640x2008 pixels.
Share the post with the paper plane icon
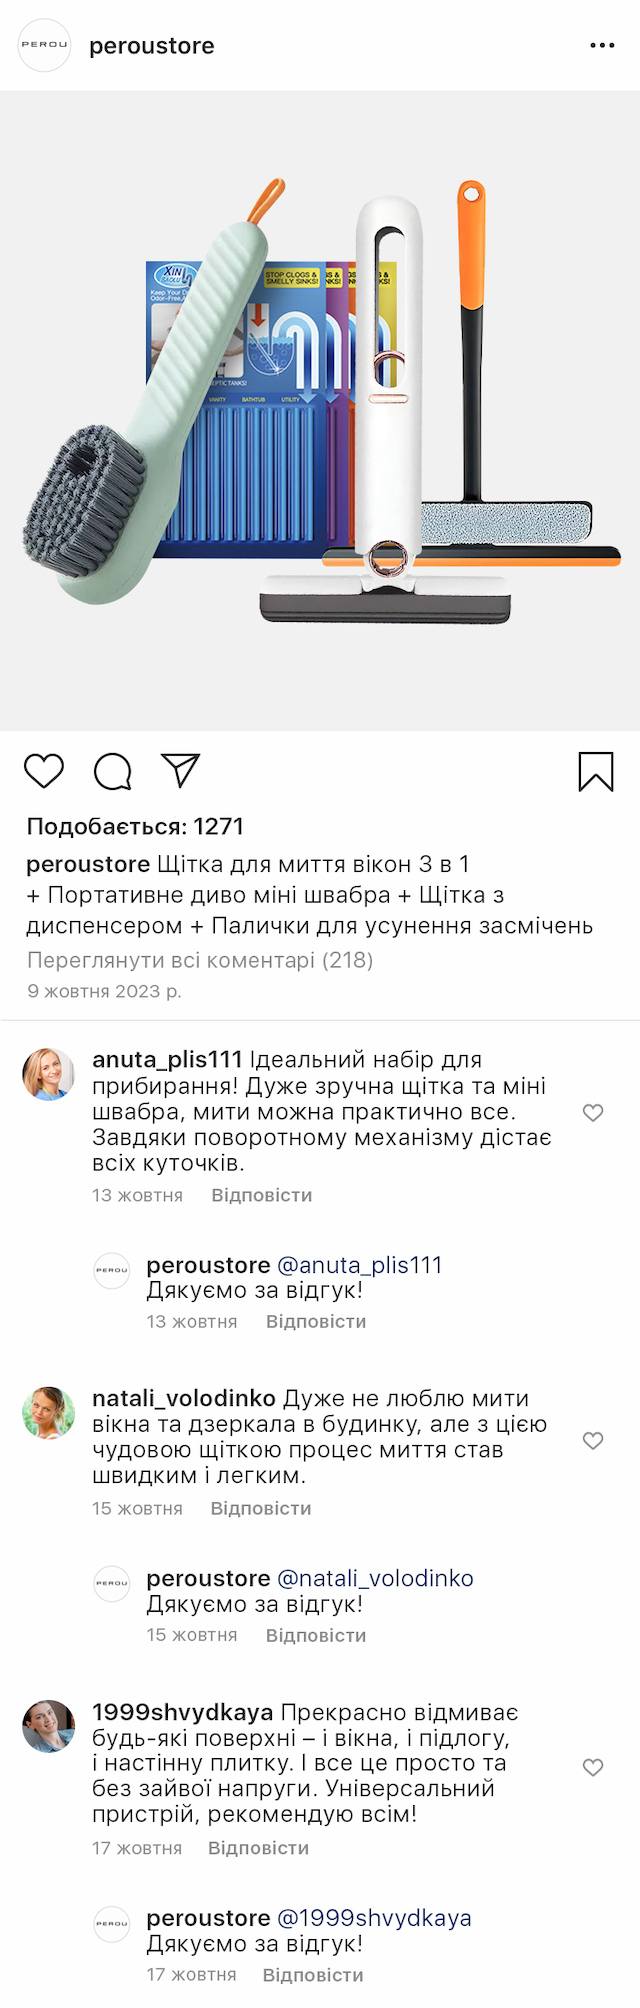[181, 770]
